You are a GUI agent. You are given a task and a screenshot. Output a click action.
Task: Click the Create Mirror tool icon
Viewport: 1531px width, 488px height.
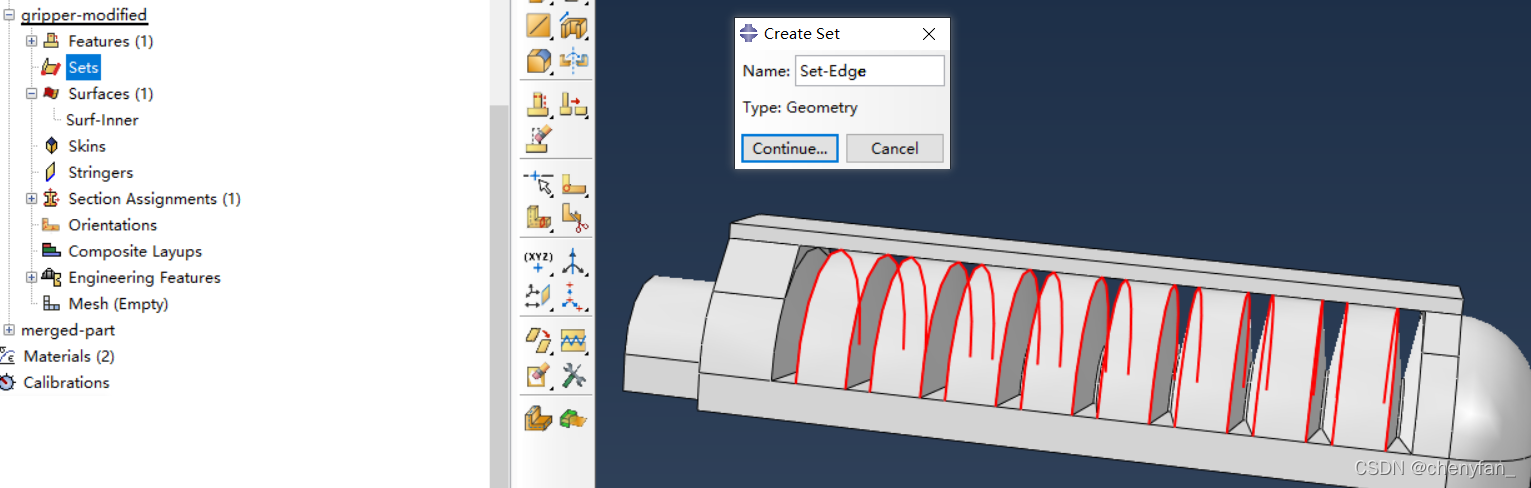[573, 61]
